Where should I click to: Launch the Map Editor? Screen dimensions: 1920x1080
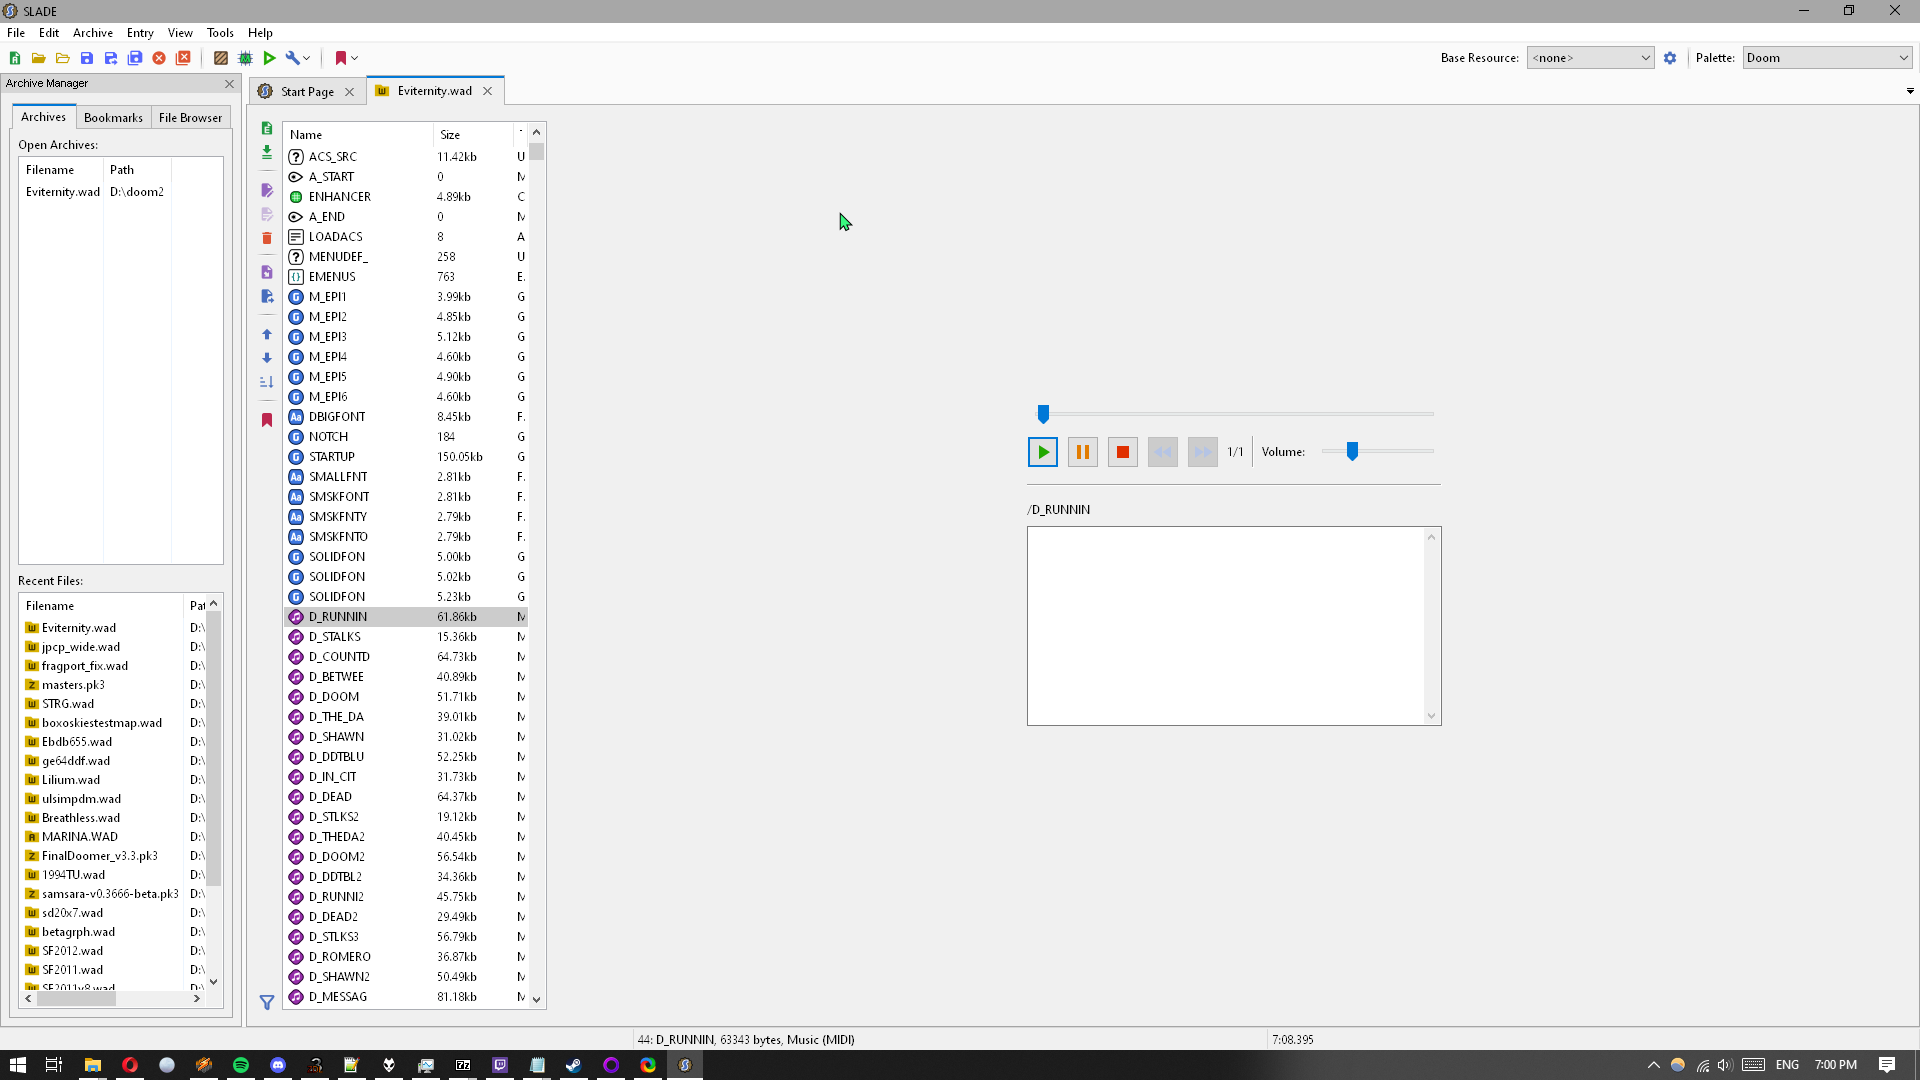[x=245, y=58]
